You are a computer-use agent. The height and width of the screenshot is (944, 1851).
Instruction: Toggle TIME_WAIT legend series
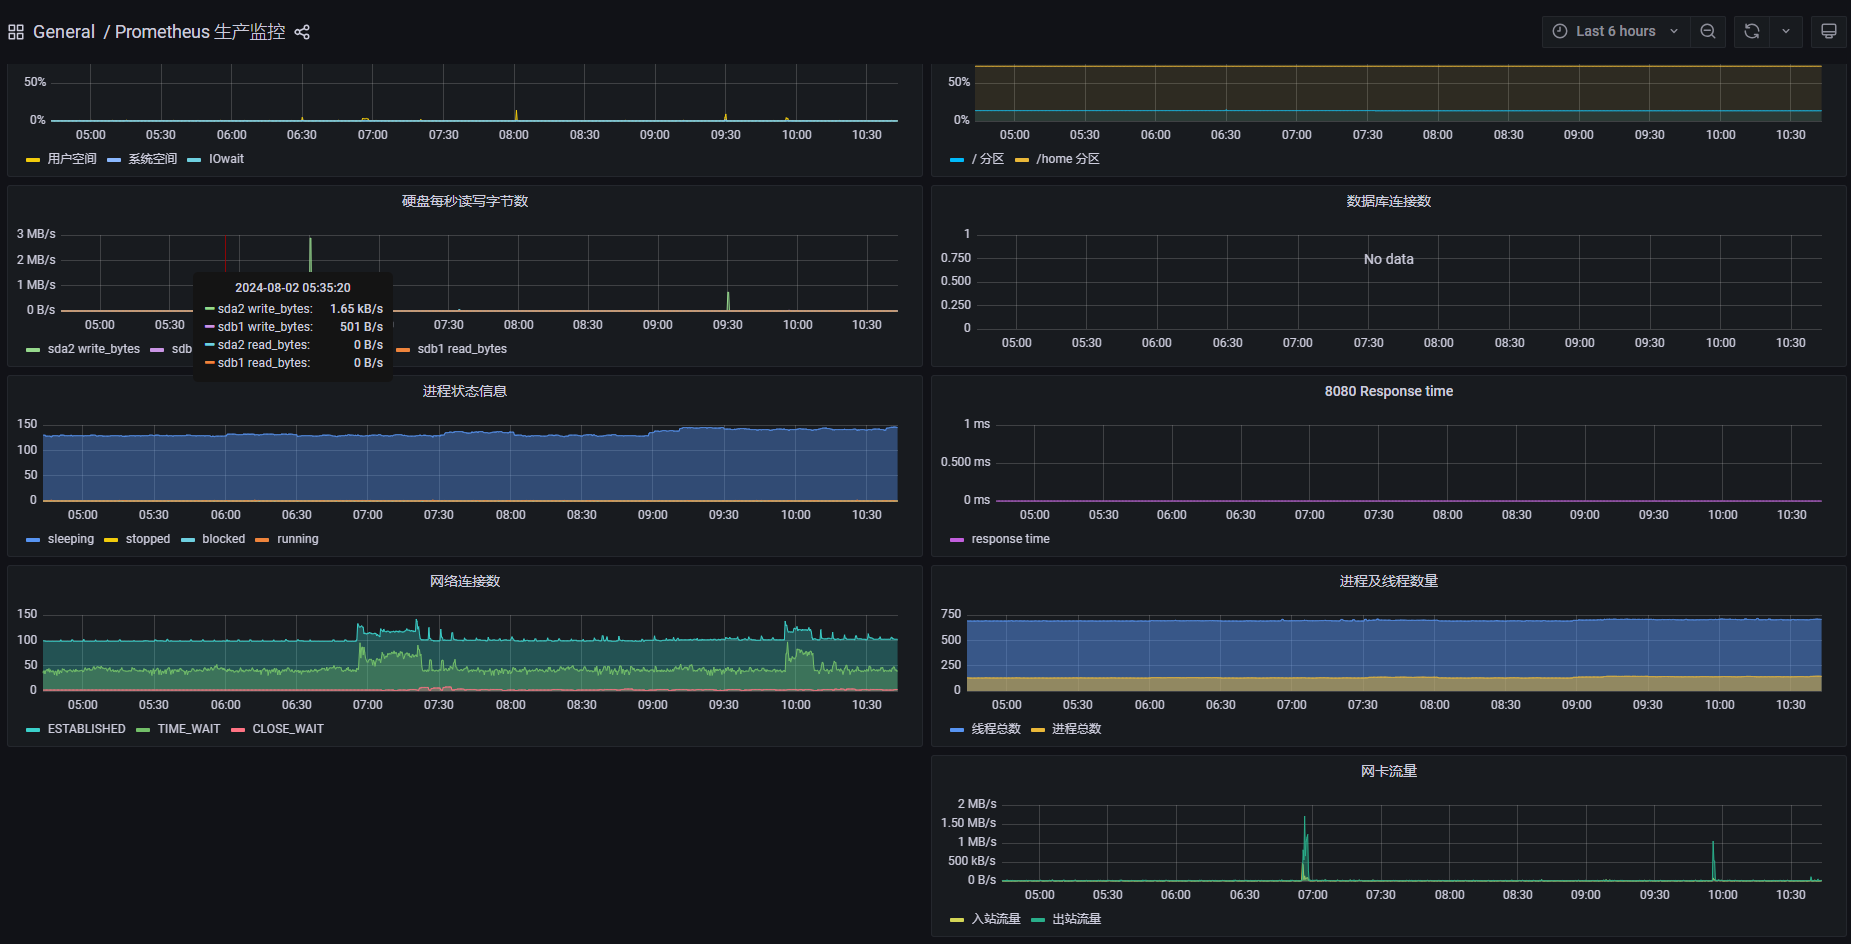tap(189, 729)
